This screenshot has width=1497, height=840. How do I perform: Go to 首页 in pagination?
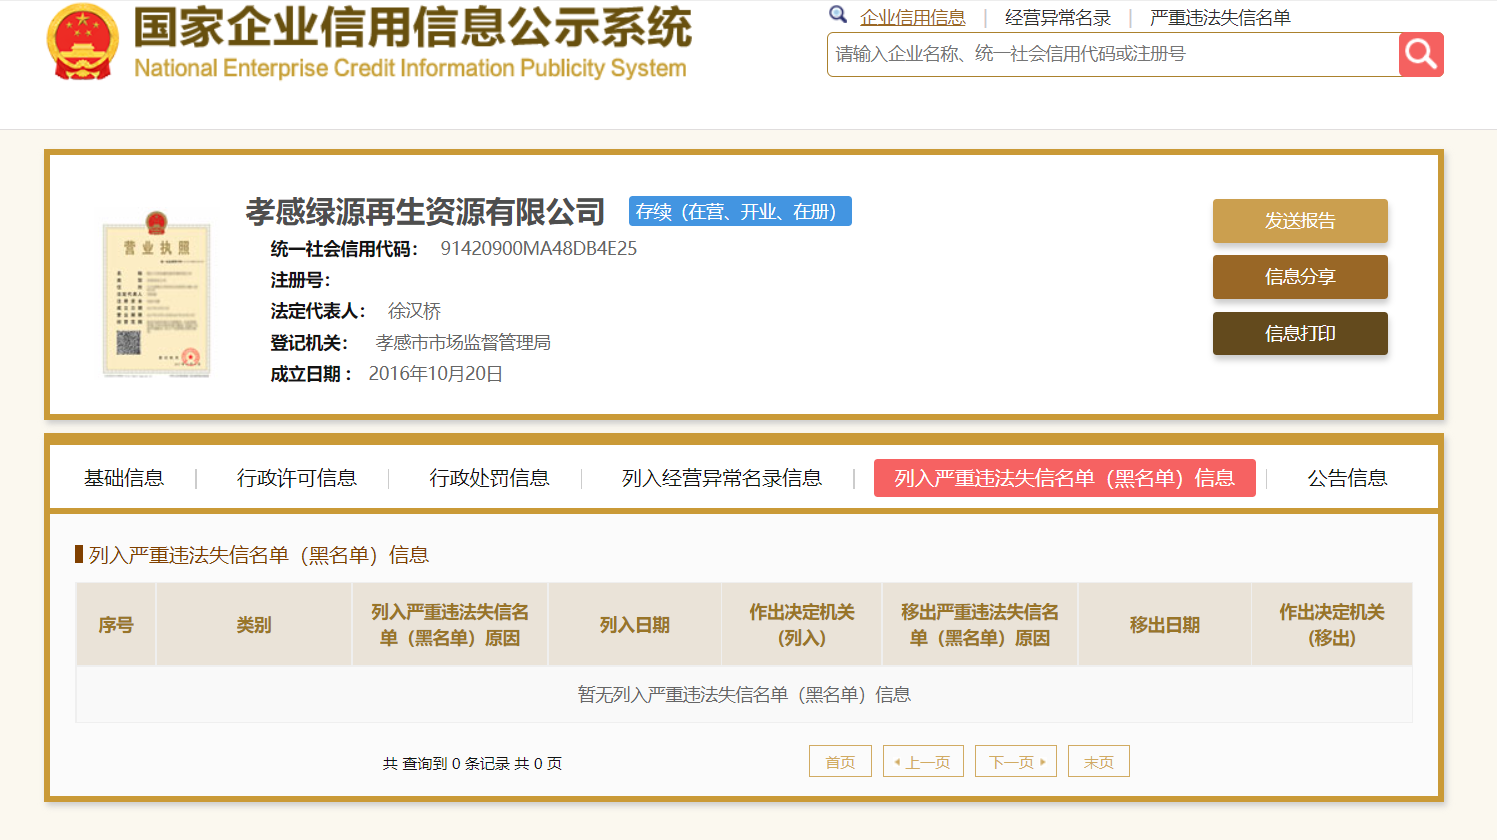pos(840,761)
